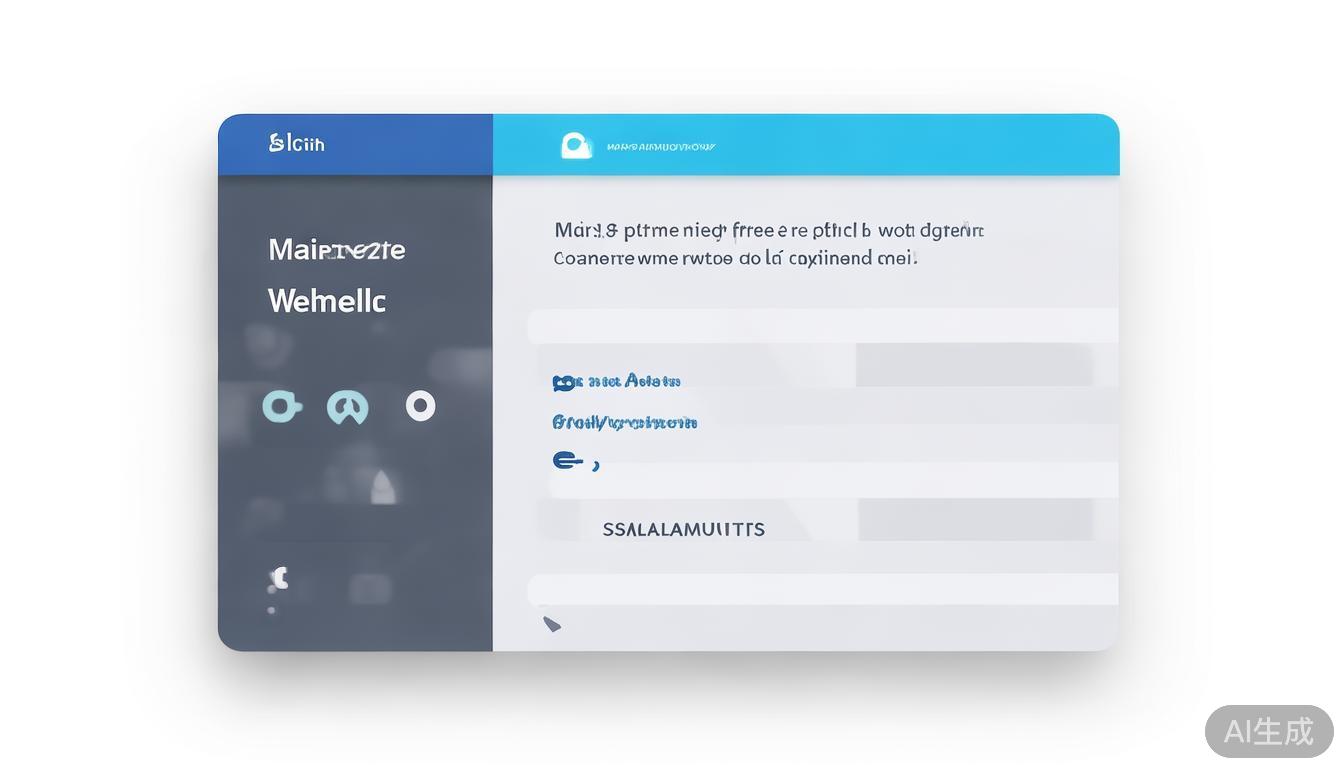The height and width of the screenshot is (768, 1344).
Task: Click the blurred bell-shaped icon in the sidebar
Action: (383, 487)
